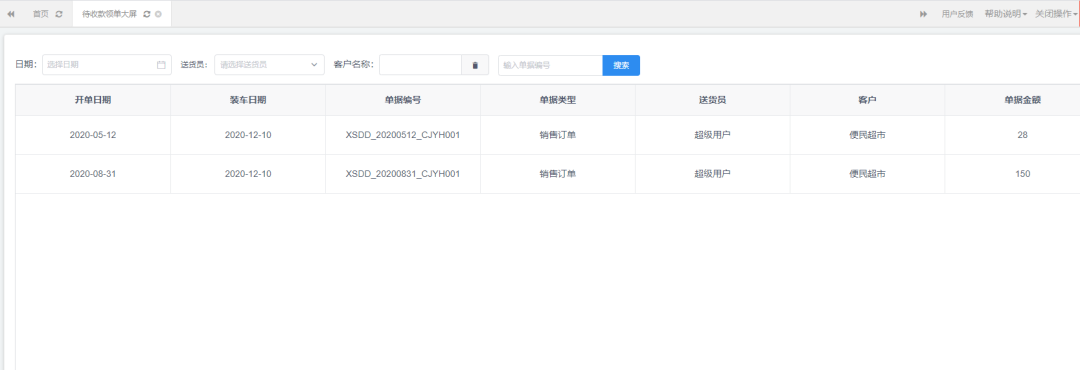
Task: Expand the 帮助说明 dropdown menu
Action: pos(1006,14)
